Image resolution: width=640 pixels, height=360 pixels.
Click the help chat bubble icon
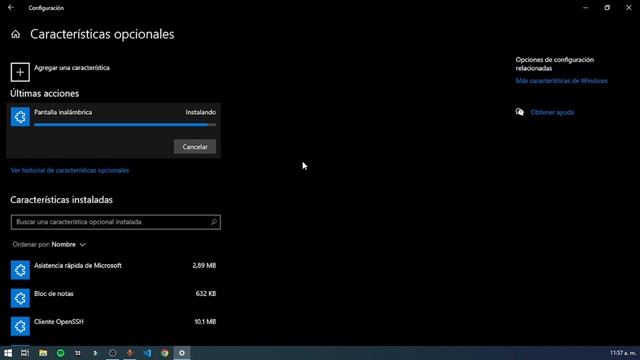520,112
